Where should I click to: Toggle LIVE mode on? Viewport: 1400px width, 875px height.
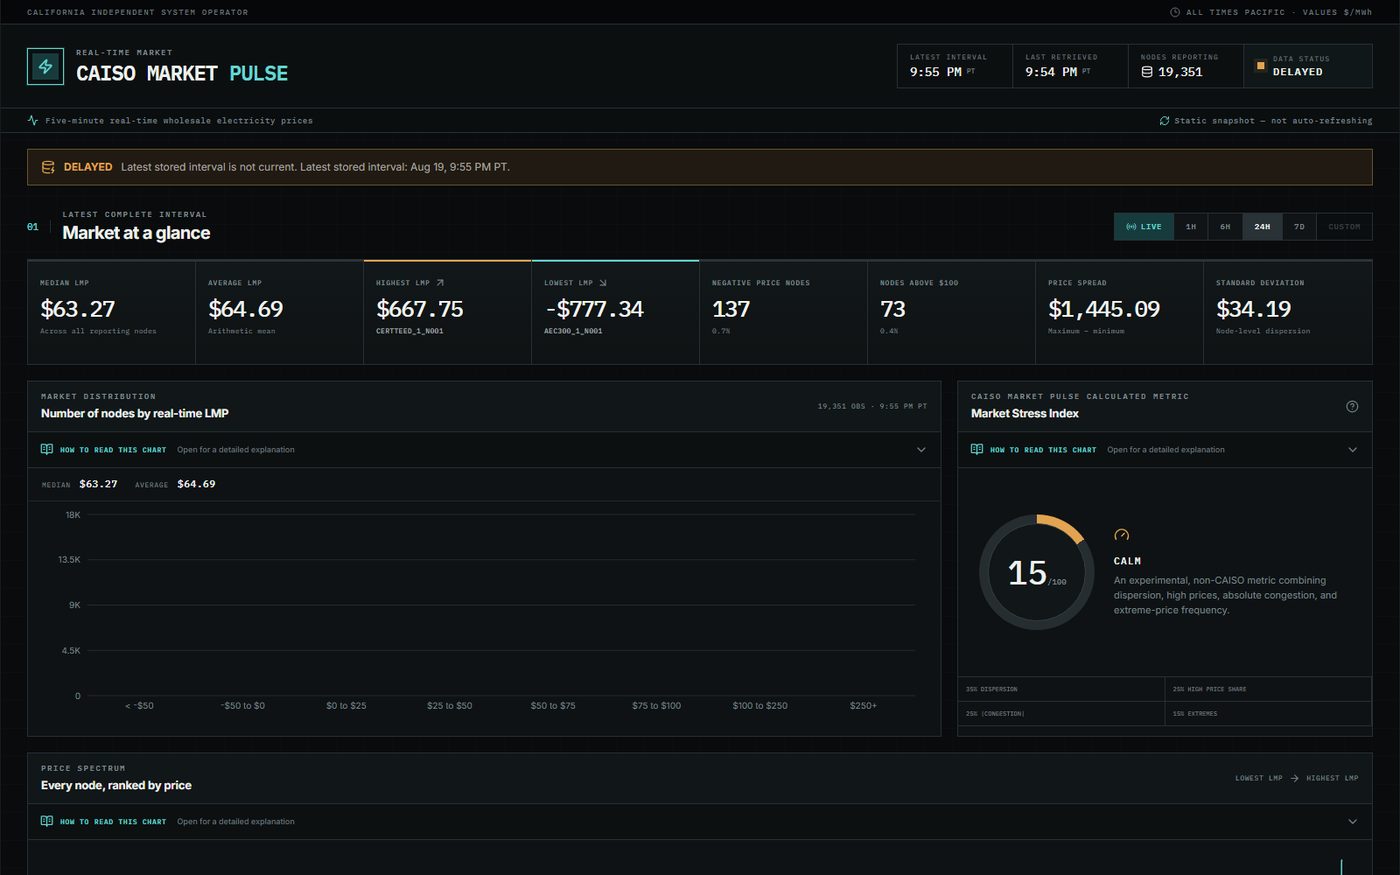point(1144,227)
